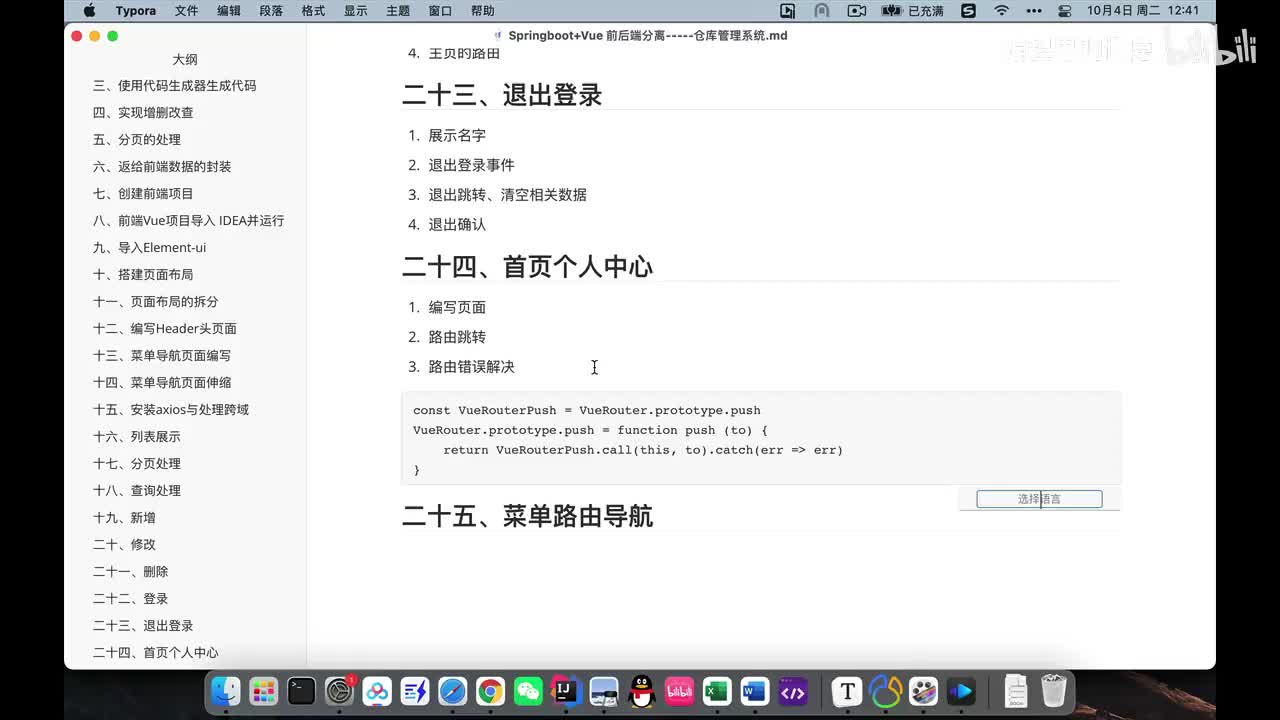Click the battery status icon
The width and height of the screenshot is (1280, 720).
click(x=892, y=11)
